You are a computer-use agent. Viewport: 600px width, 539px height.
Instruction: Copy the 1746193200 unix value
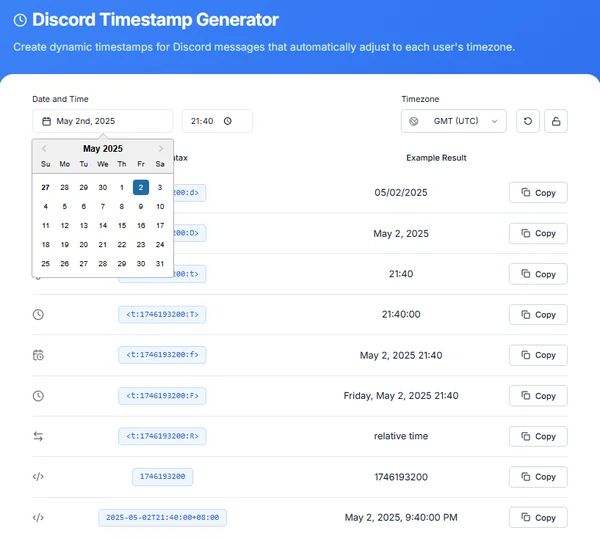(538, 477)
